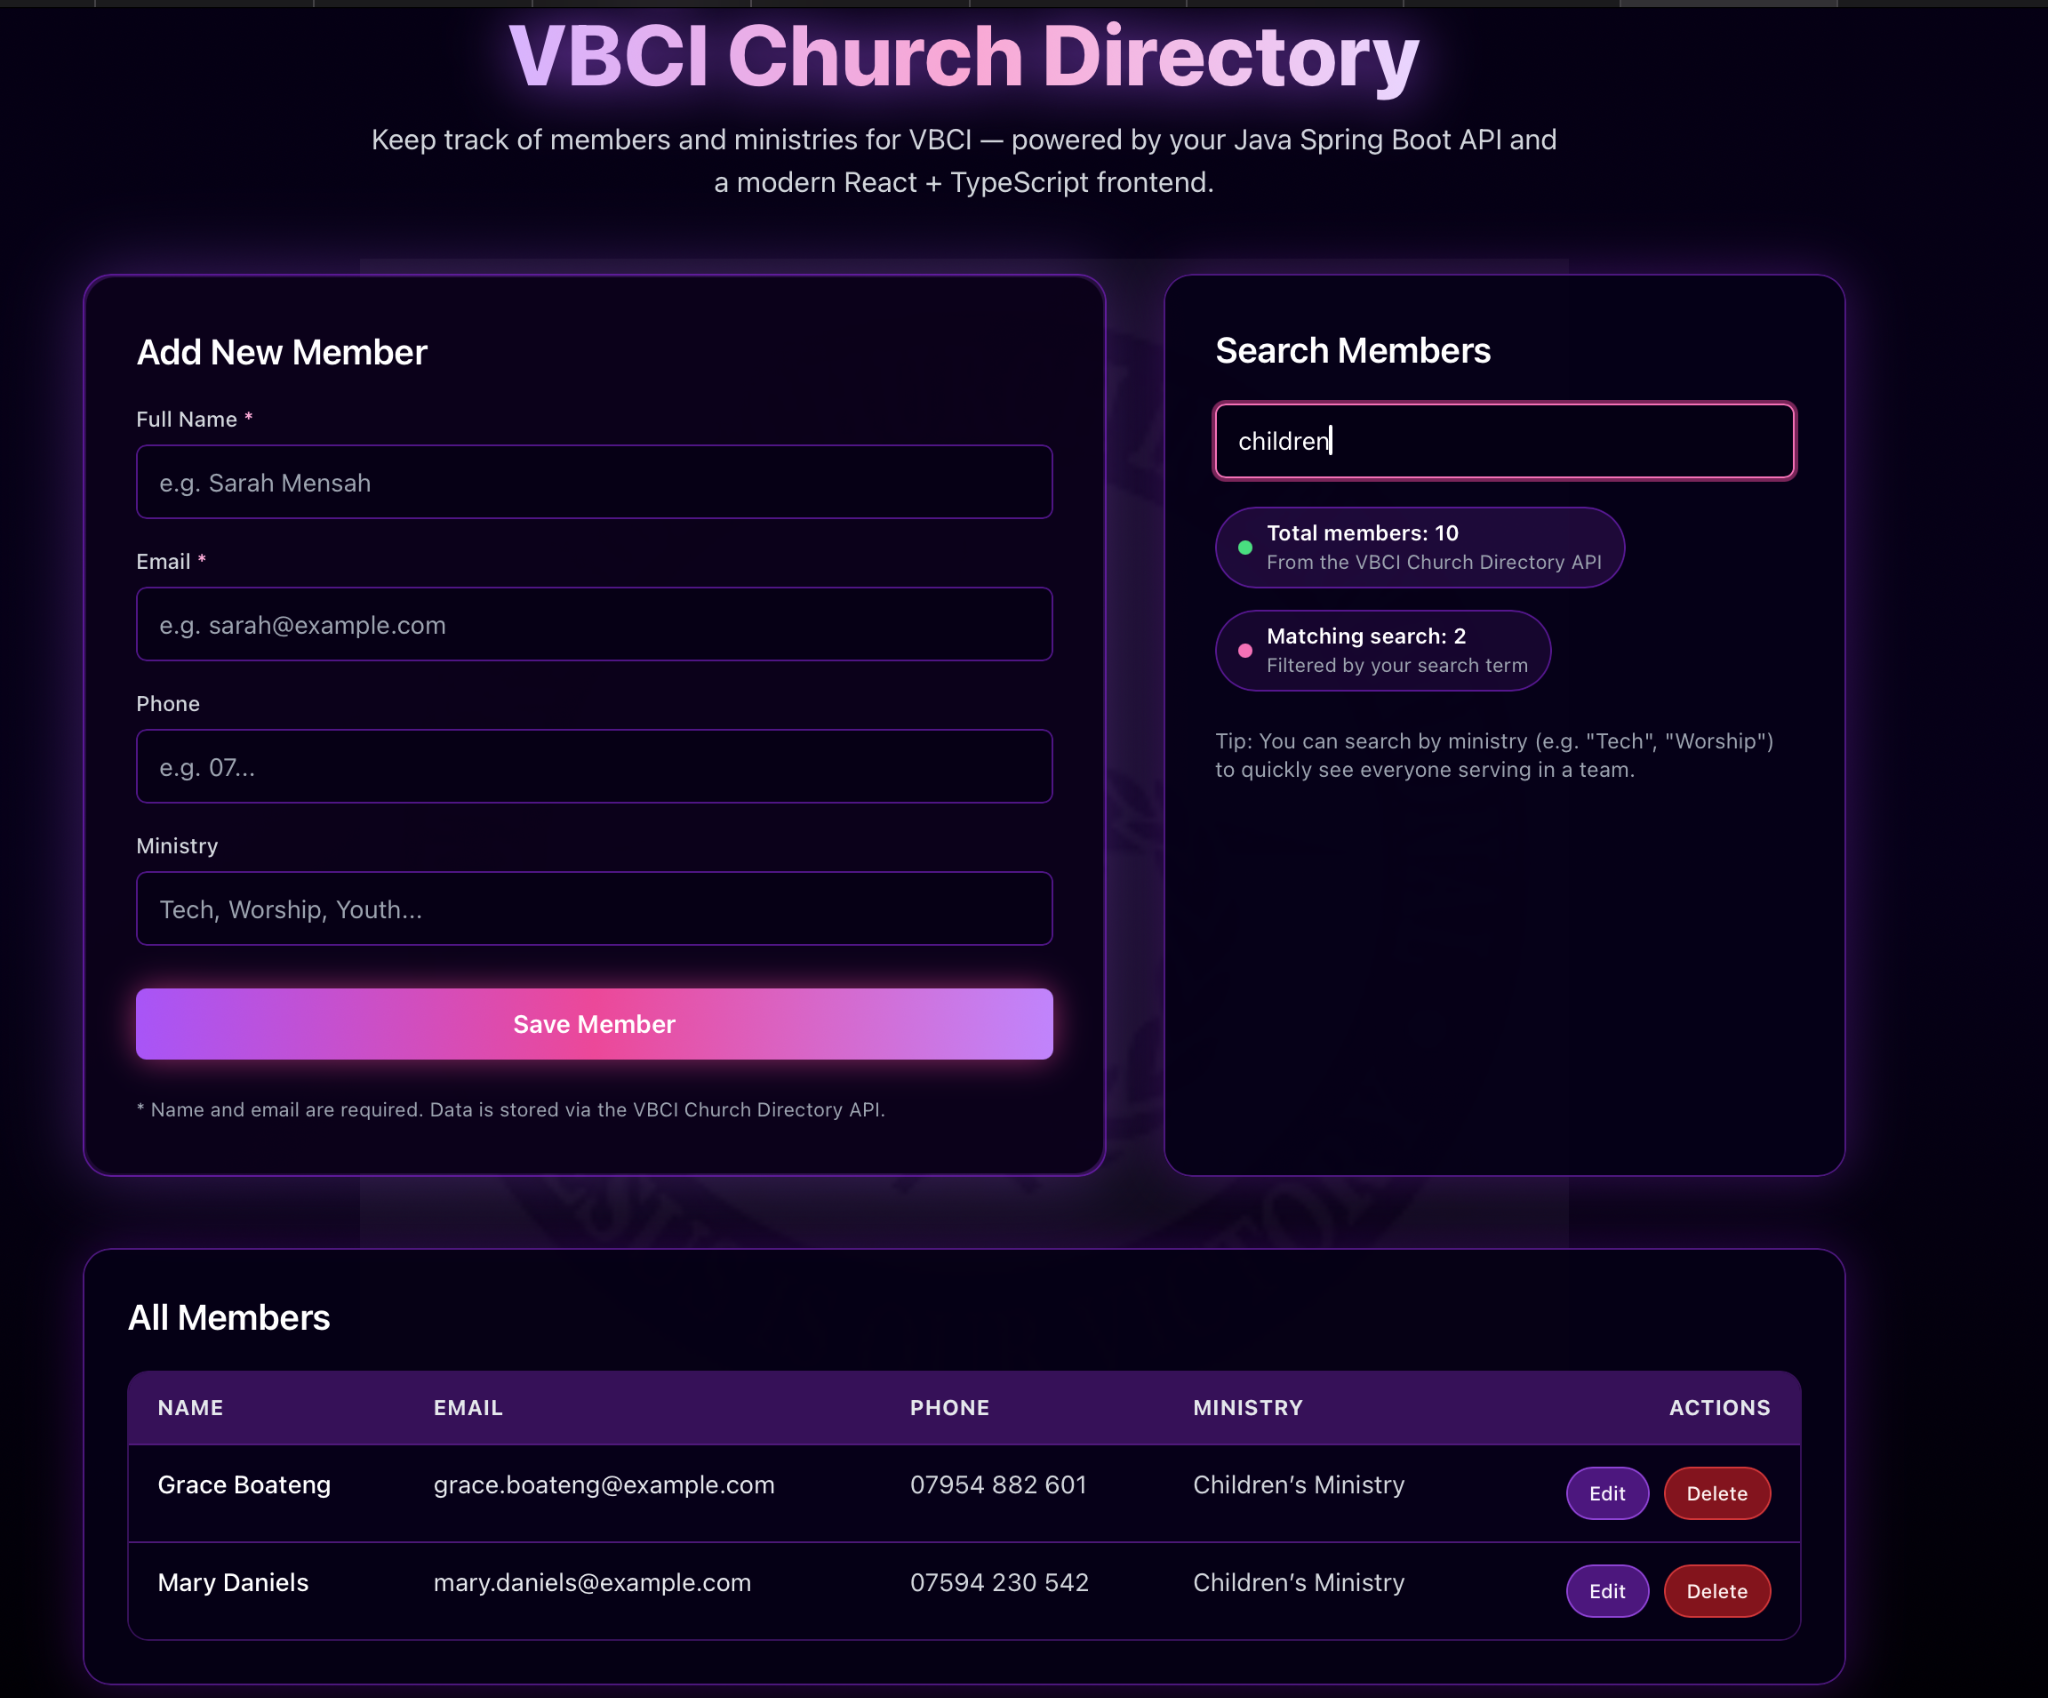The width and height of the screenshot is (2048, 1698).
Task: Click the Full Name input field
Action: [x=594, y=482]
